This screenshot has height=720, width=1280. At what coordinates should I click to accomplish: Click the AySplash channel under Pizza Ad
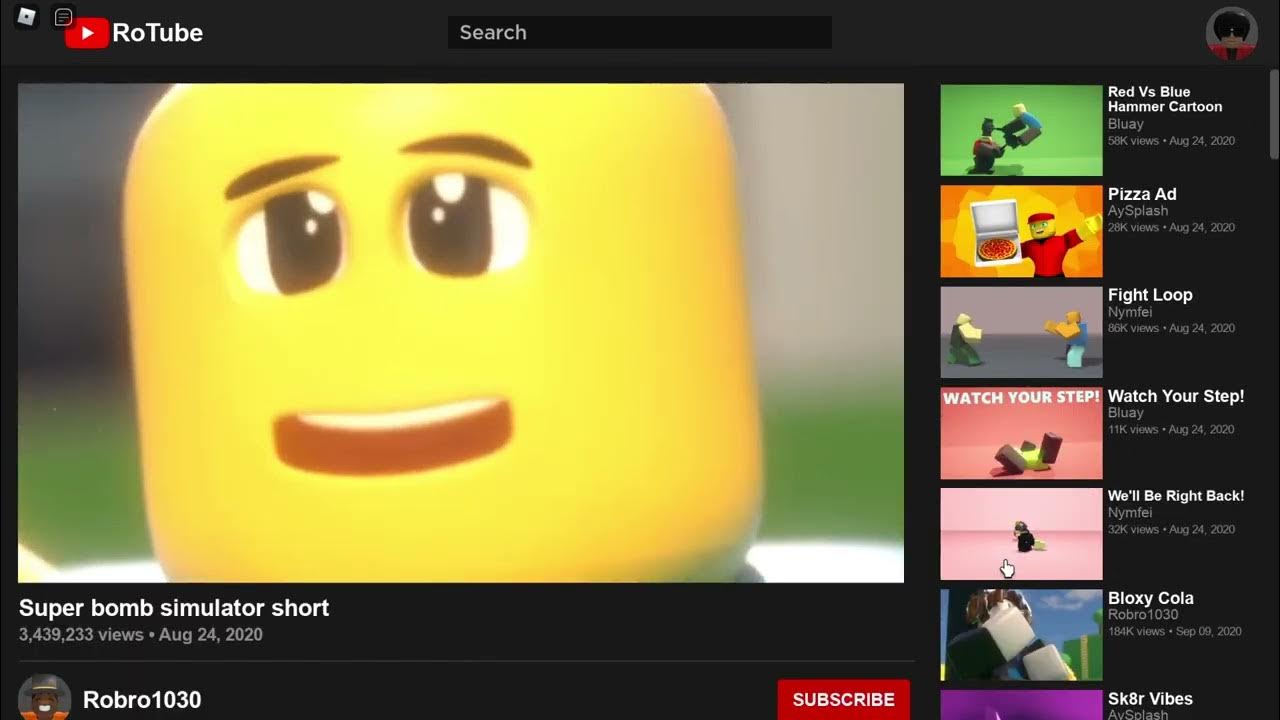point(1138,211)
